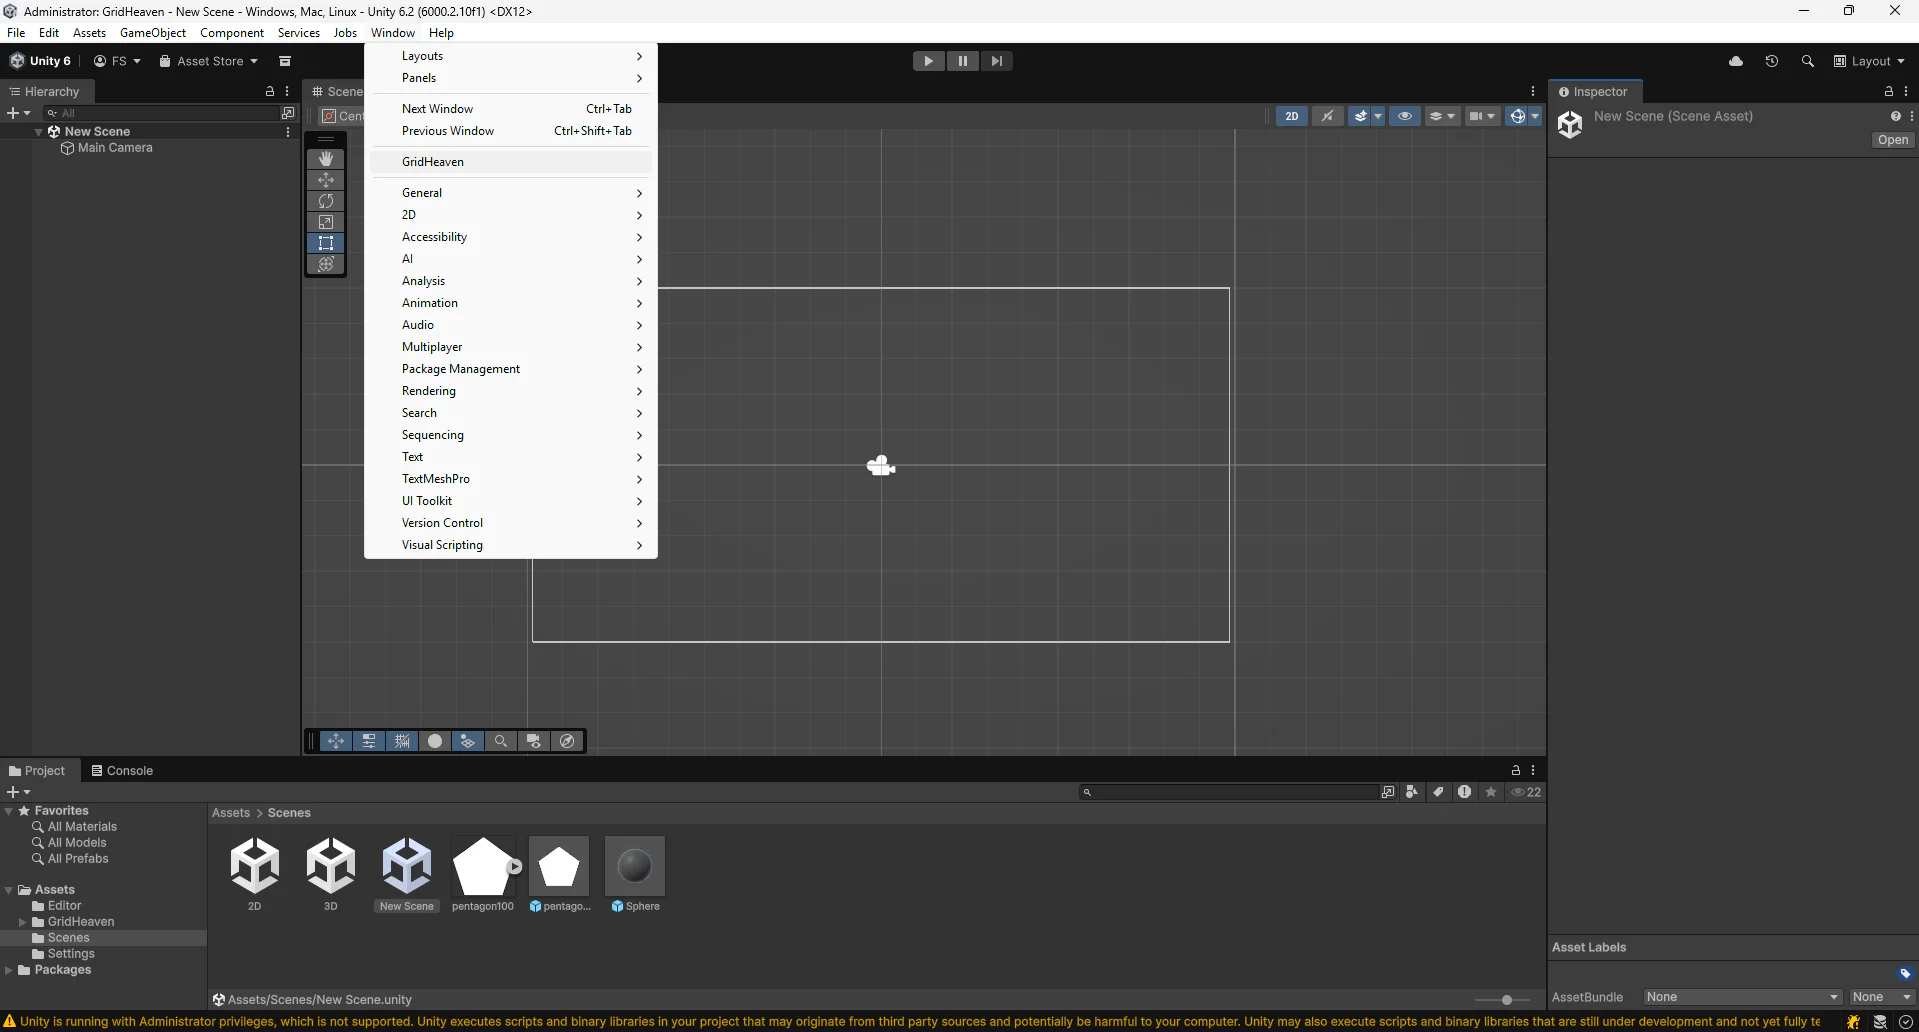Open Inspector panel three-dot options menu
This screenshot has width=1919, height=1032.
[1906, 91]
